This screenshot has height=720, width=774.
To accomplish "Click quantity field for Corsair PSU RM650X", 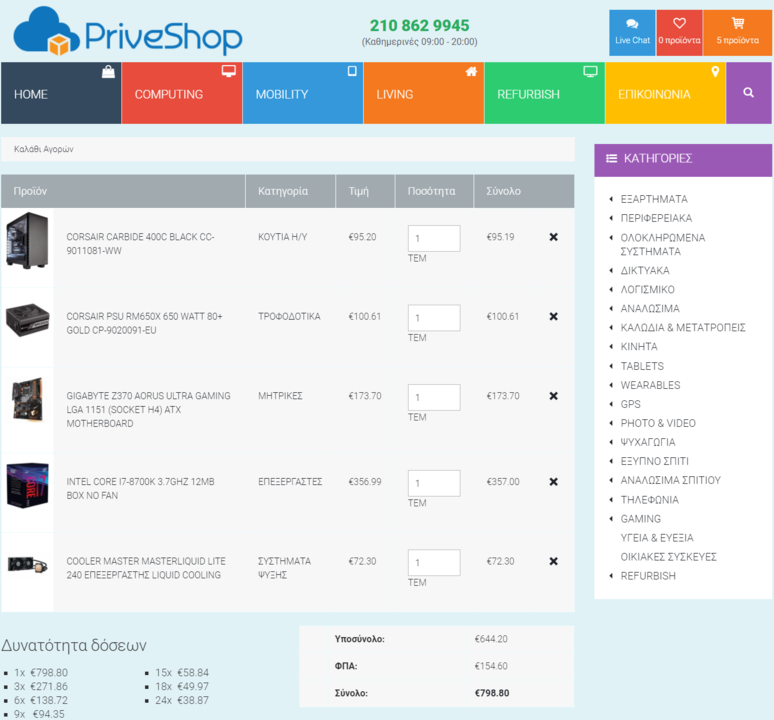I will (x=434, y=318).
